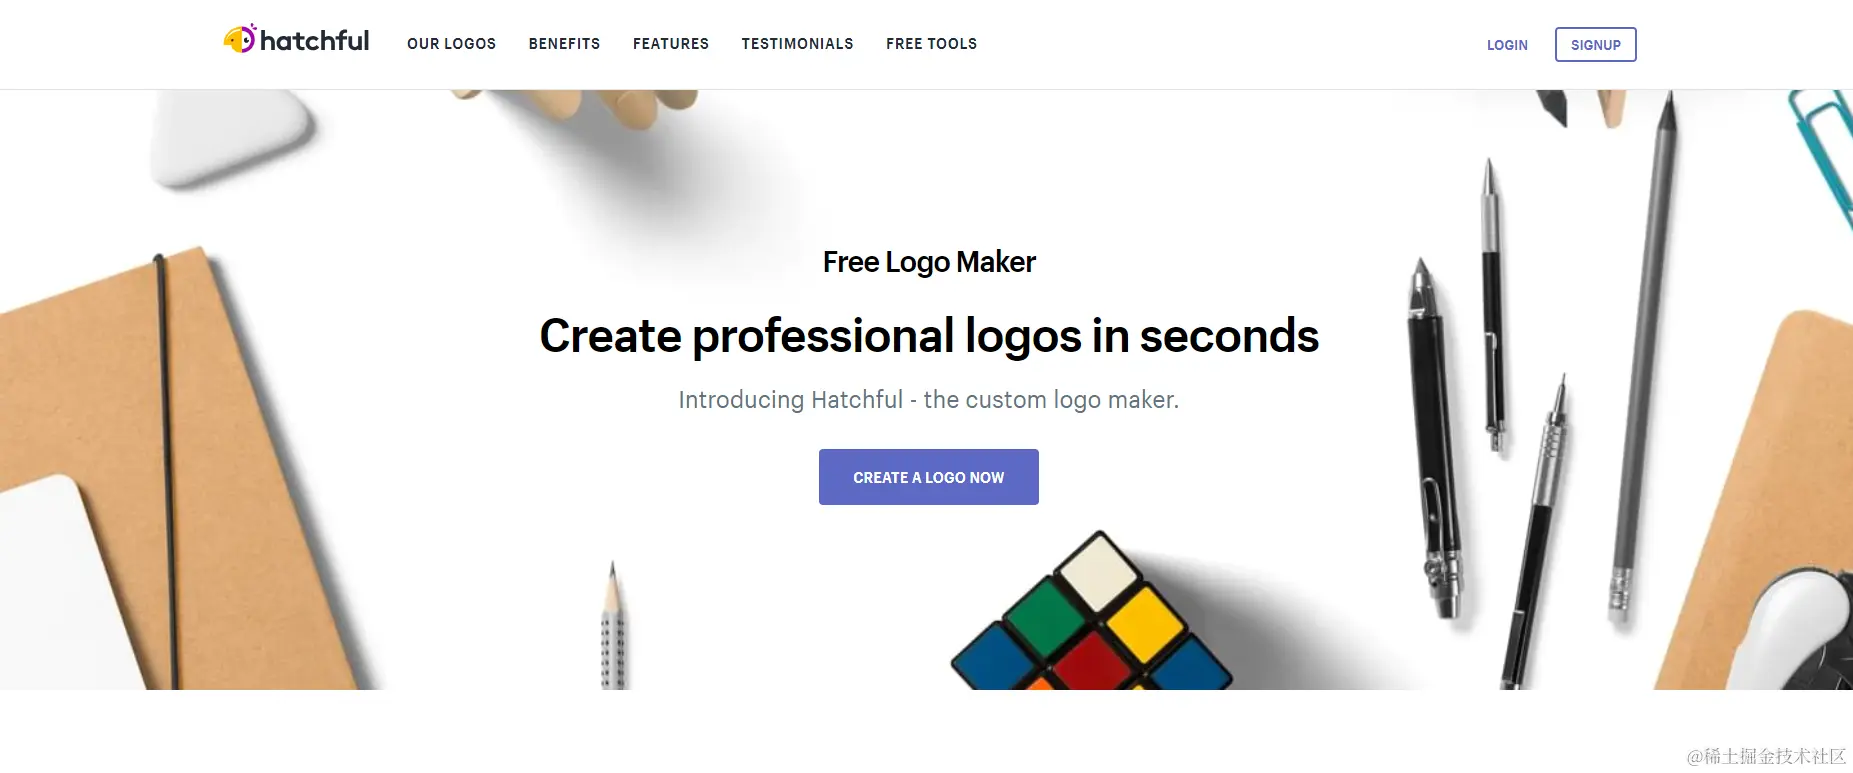Open the Testimonials navigation link
Image resolution: width=1853 pixels, height=773 pixels.
pos(797,44)
